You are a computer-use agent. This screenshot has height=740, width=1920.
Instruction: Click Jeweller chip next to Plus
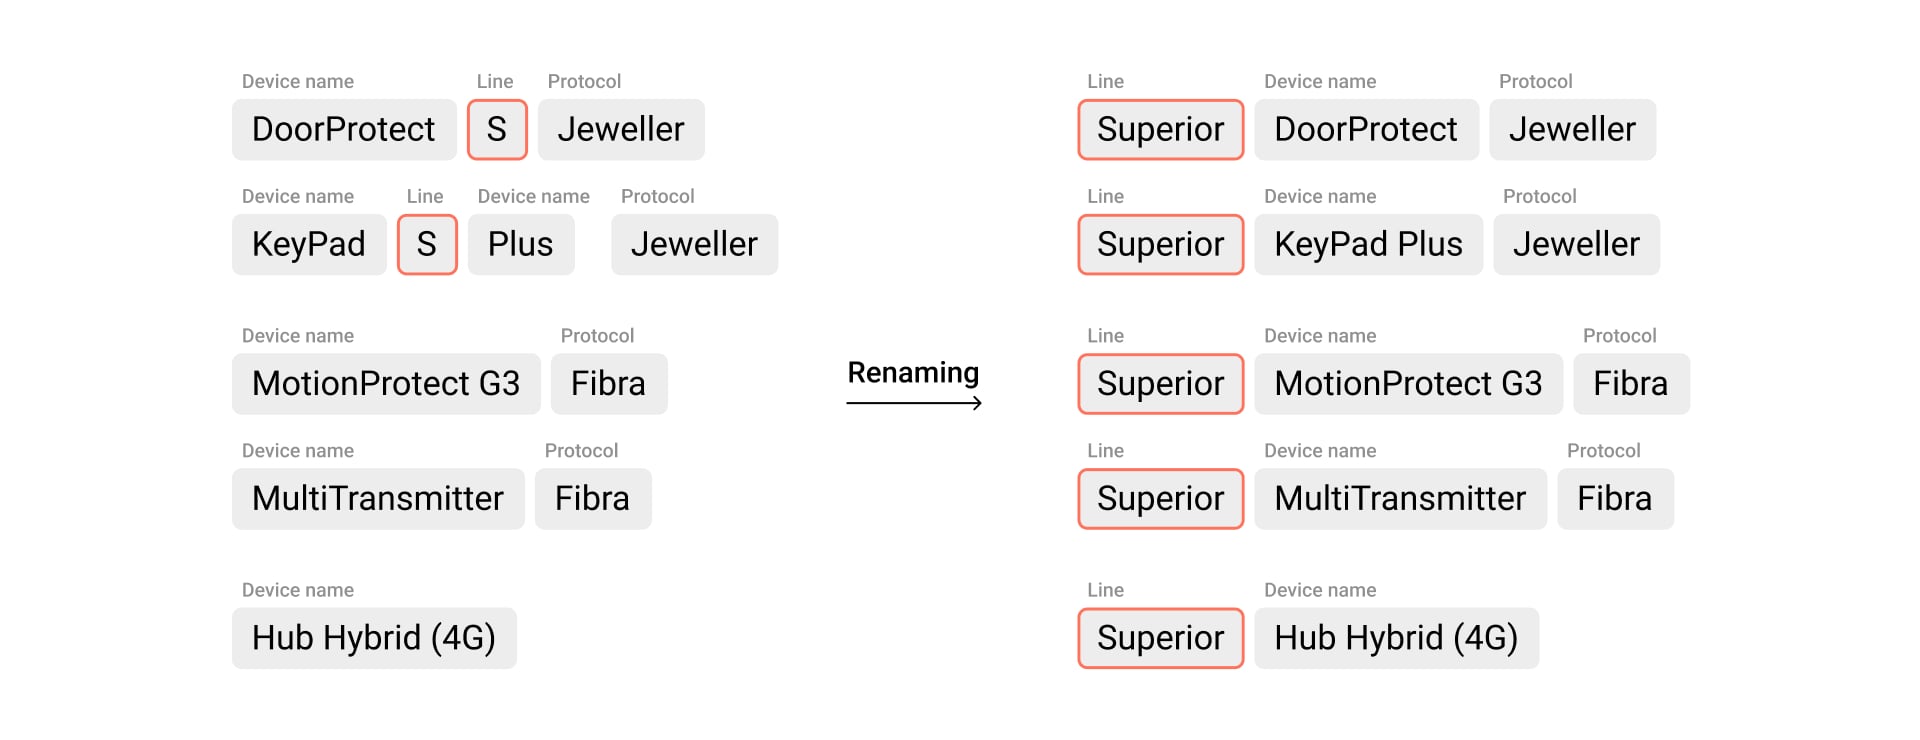pyautogui.click(x=694, y=245)
